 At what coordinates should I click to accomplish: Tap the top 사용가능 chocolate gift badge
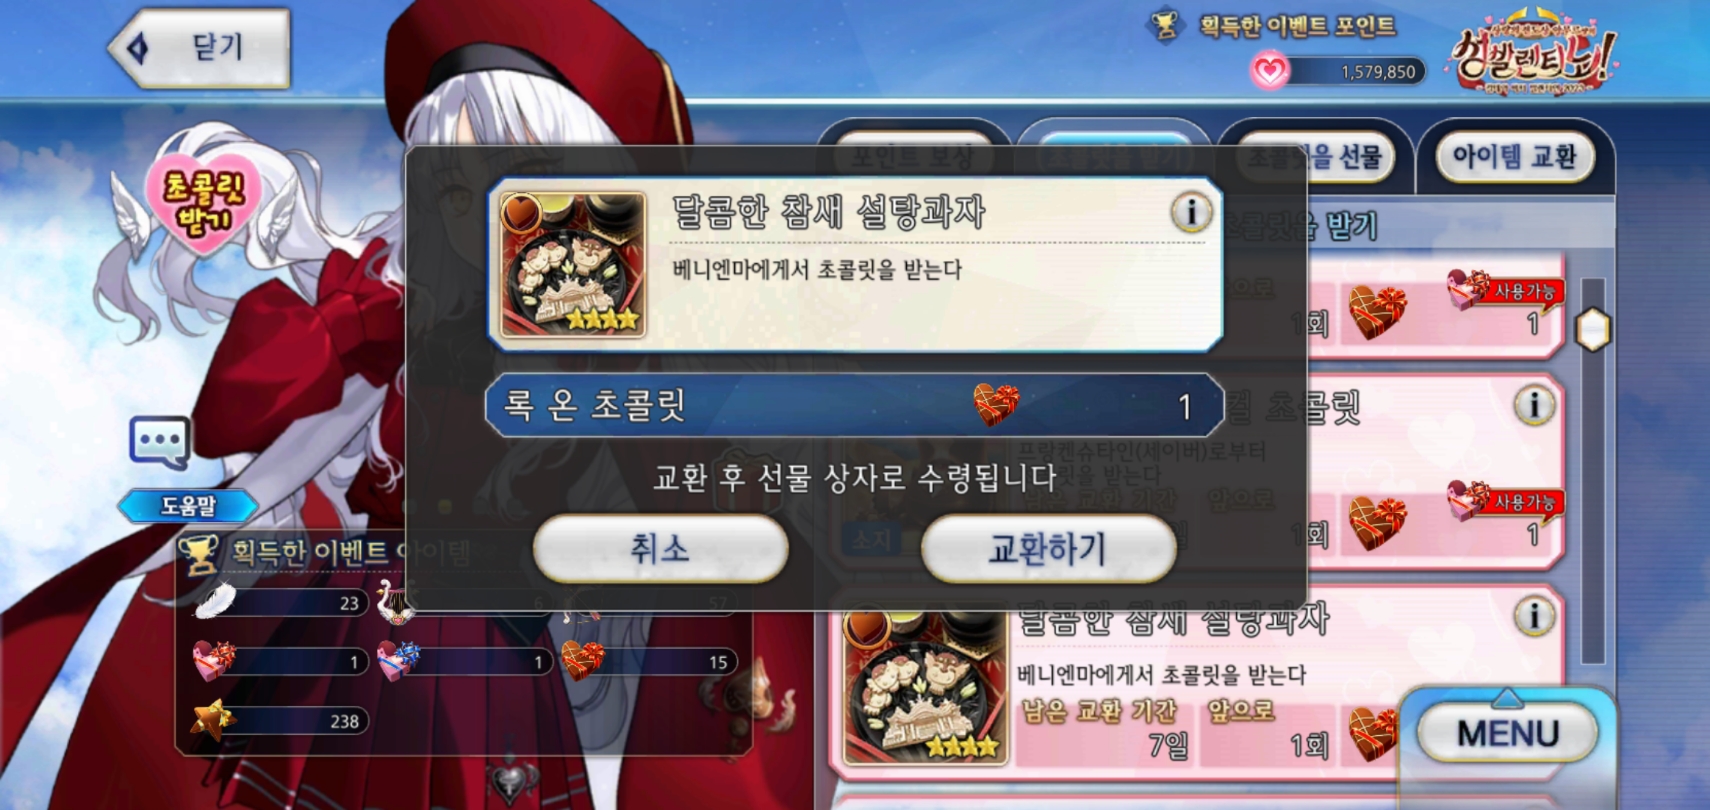(x=1507, y=290)
